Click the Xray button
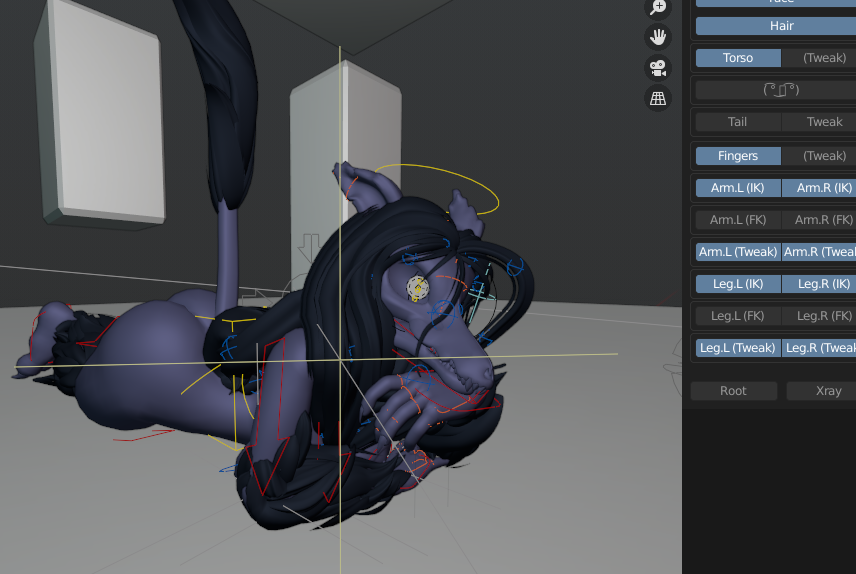Screen dimensions: 856x574 tap(821, 390)
